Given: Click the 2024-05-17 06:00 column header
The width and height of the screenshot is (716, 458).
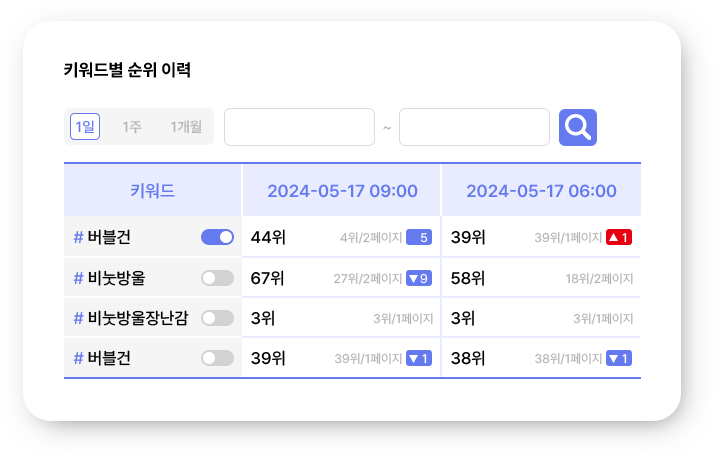Looking at the screenshot, I should click(x=542, y=190).
